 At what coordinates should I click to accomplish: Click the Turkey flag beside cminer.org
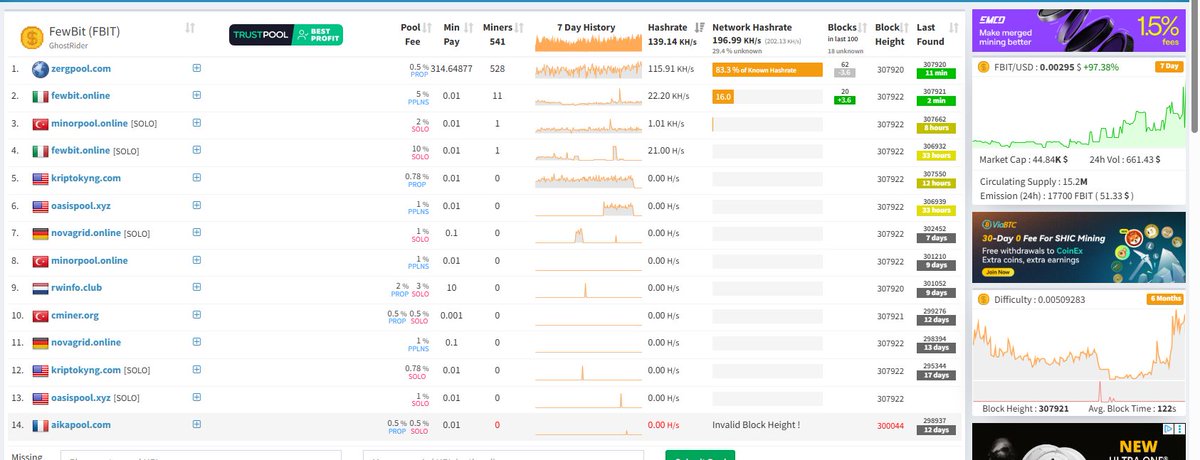pyautogui.click(x=39, y=315)
